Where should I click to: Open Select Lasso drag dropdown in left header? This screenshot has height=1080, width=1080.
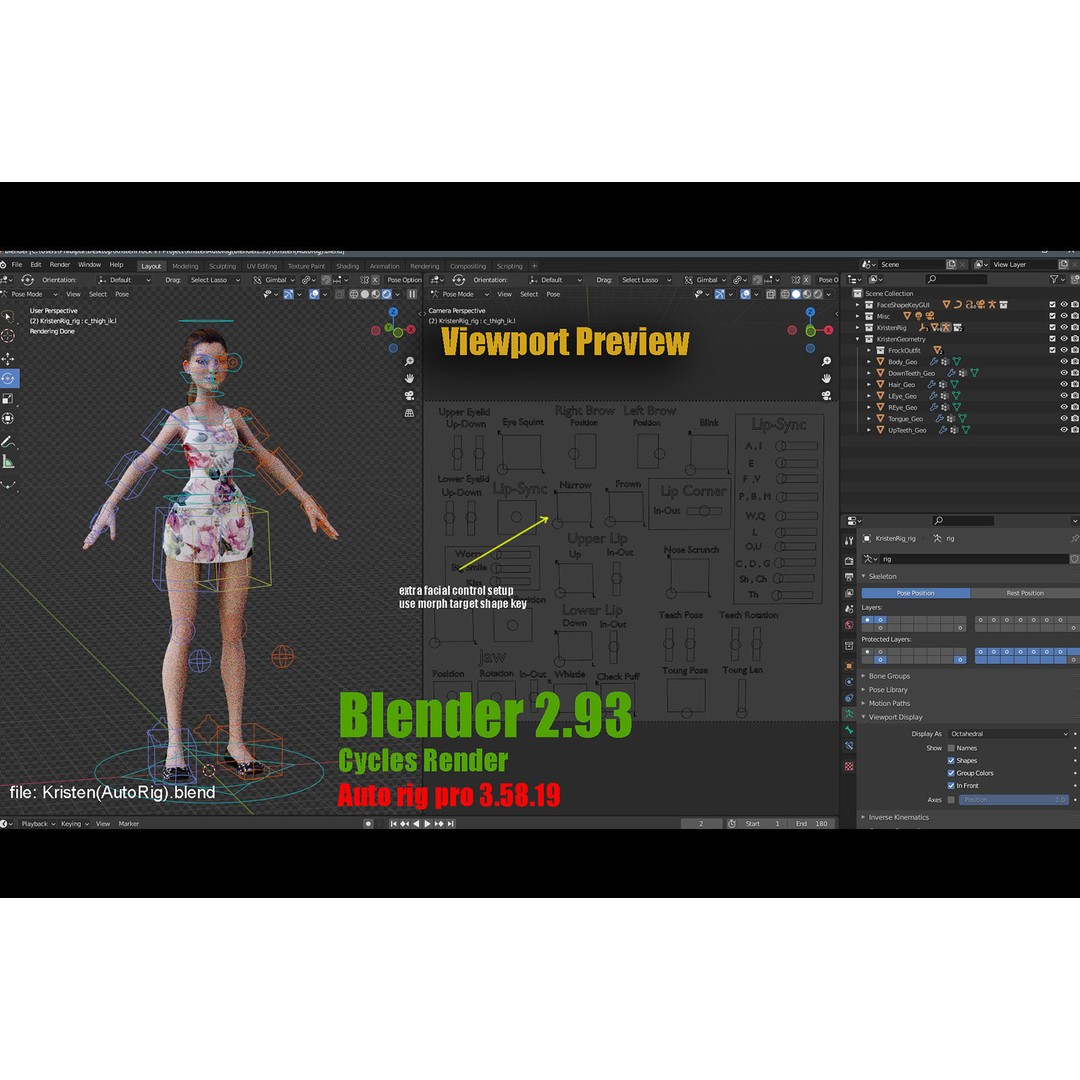pyautogui.click(x=214, y=280)
